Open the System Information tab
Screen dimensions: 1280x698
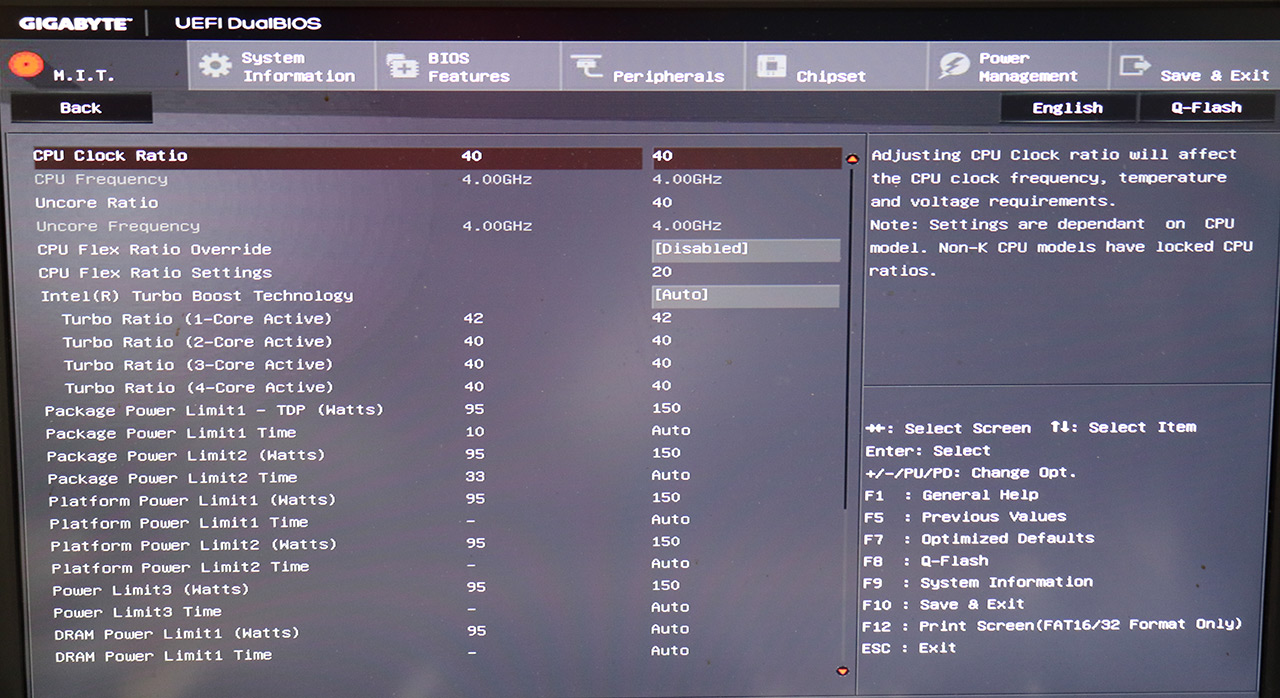[x=282, y=67]
